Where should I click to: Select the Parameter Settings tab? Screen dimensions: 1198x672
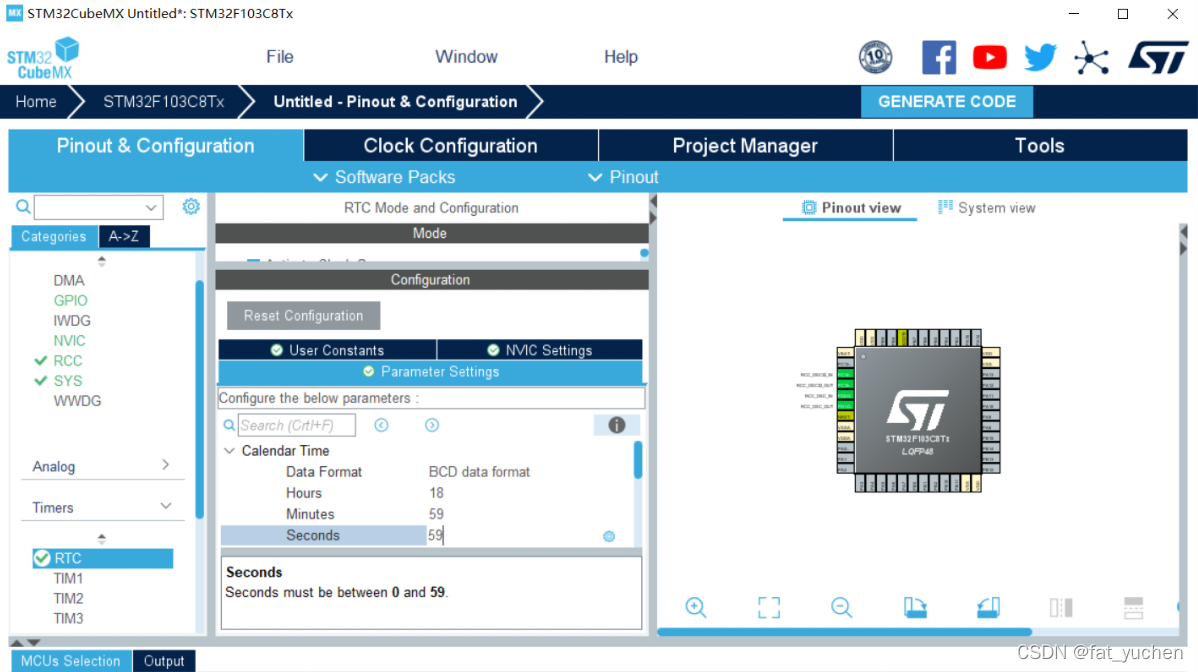431,371
